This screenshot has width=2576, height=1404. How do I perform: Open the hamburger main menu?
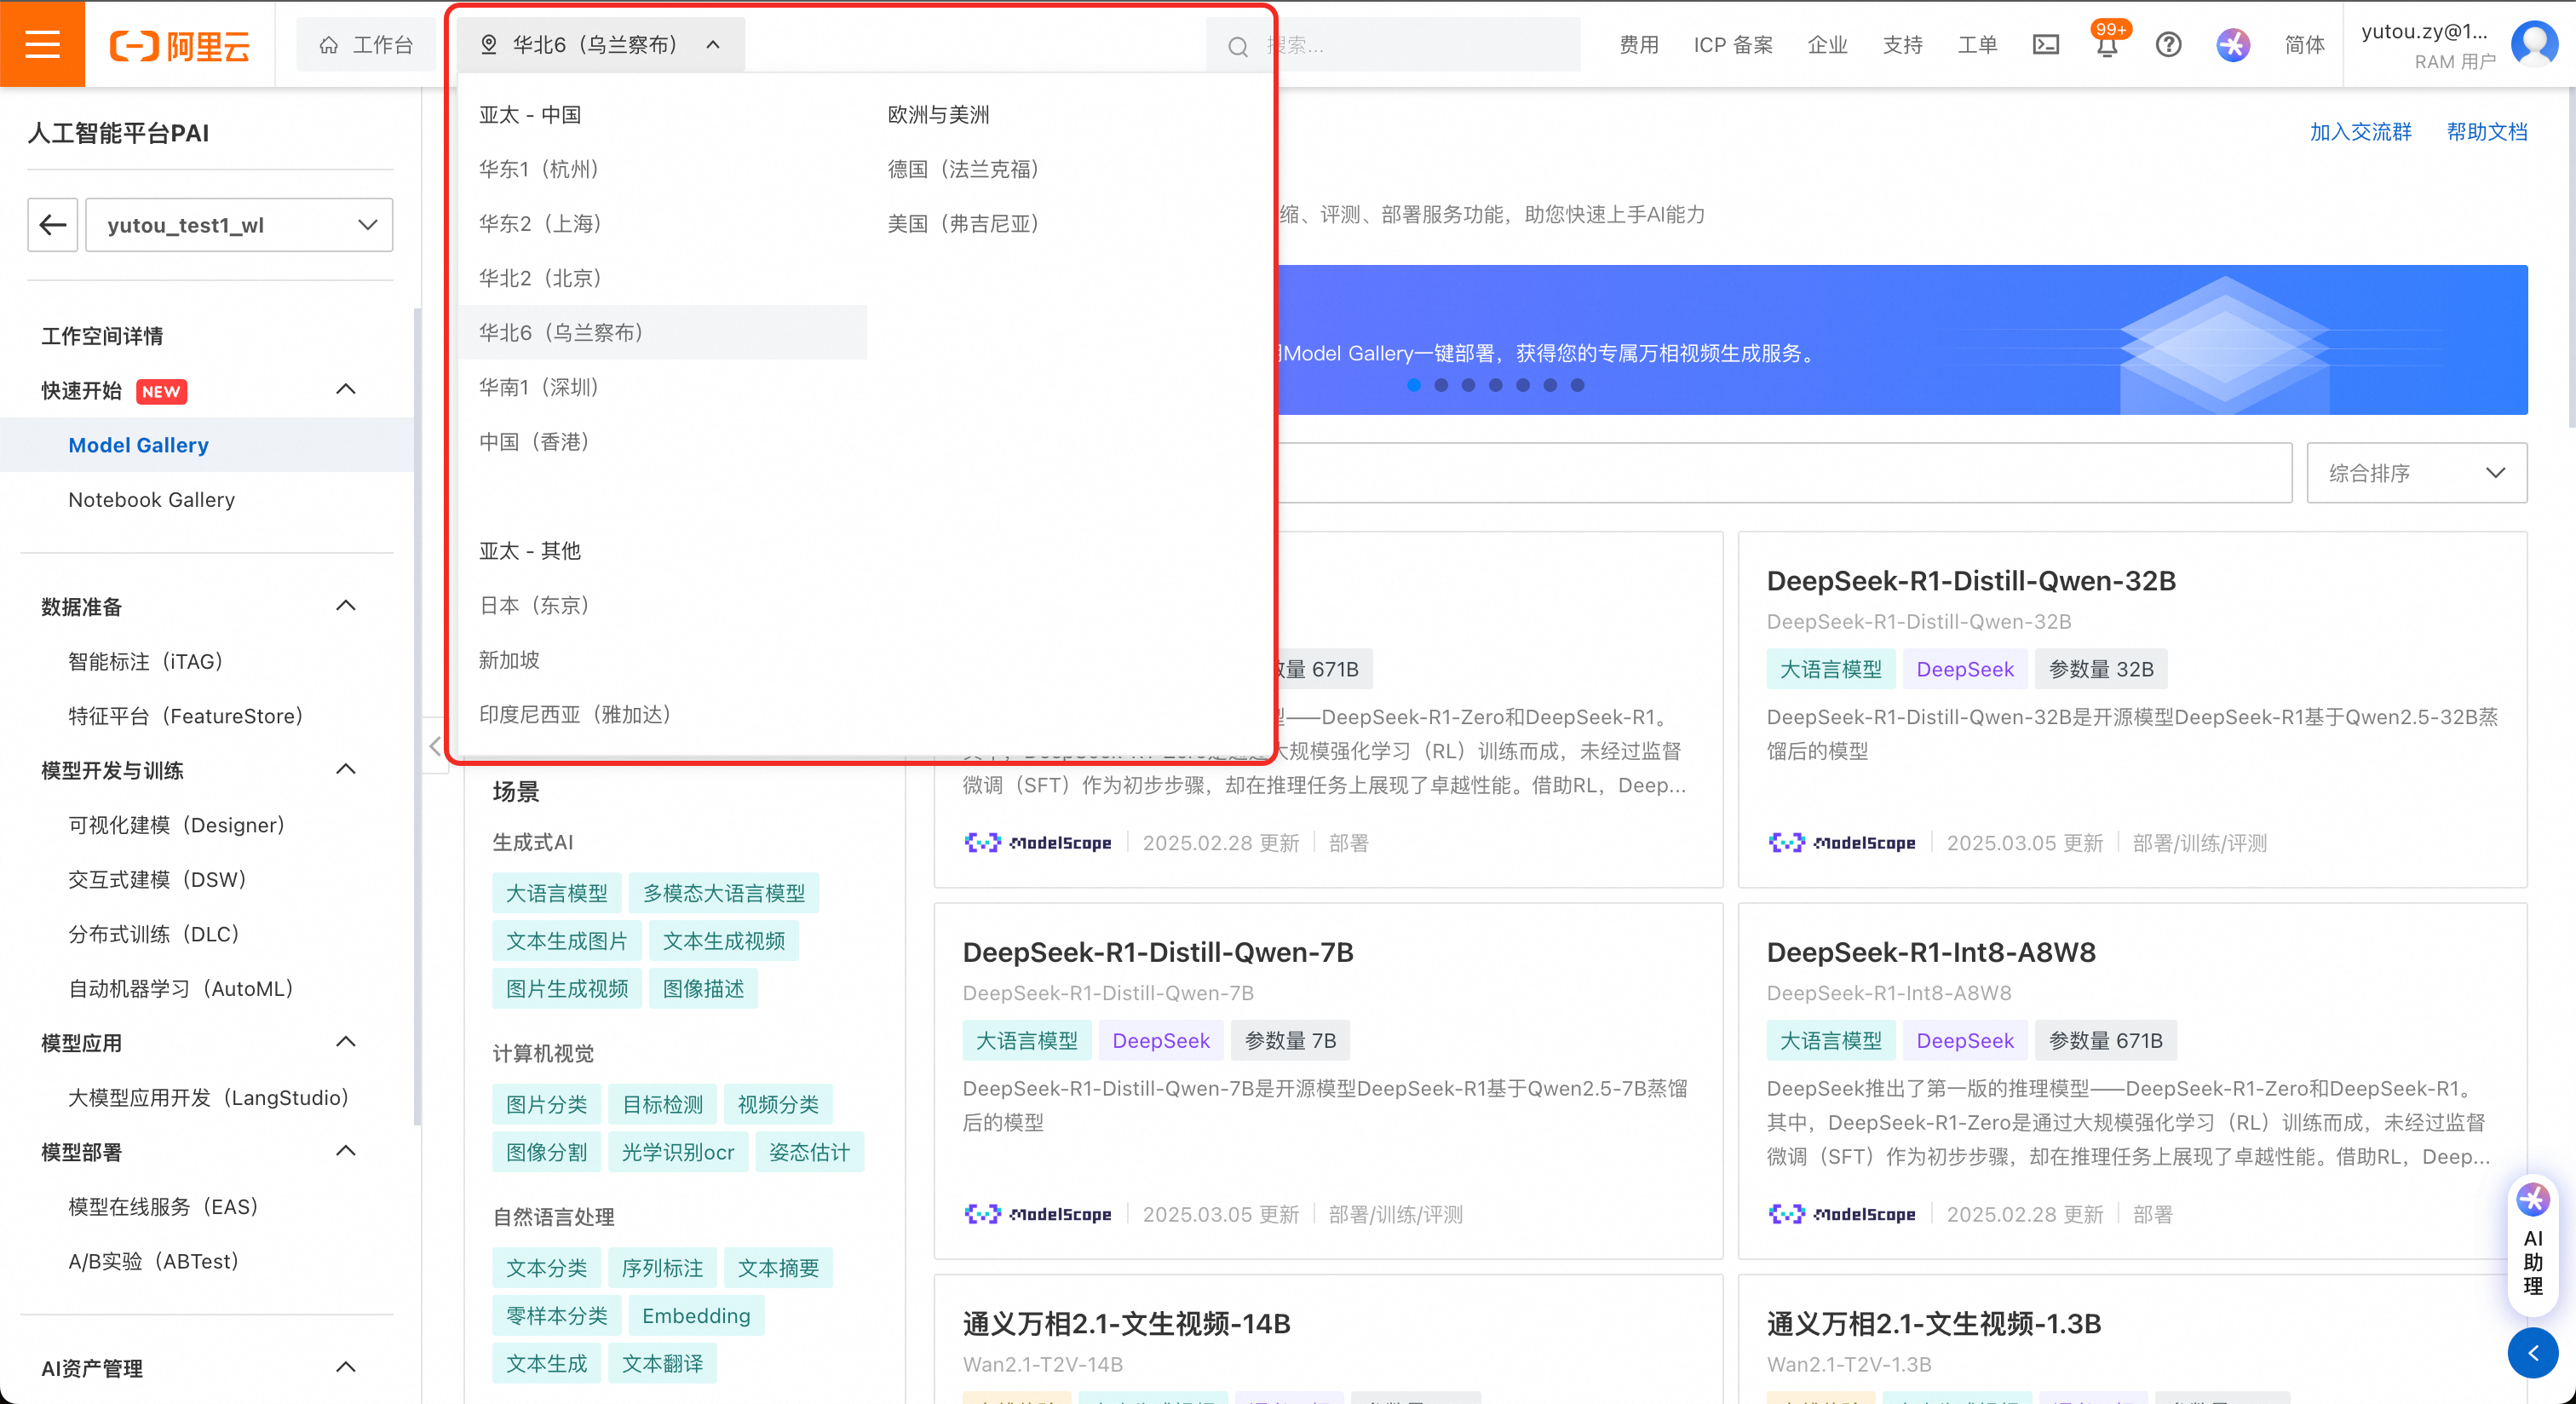pos(42,44)
